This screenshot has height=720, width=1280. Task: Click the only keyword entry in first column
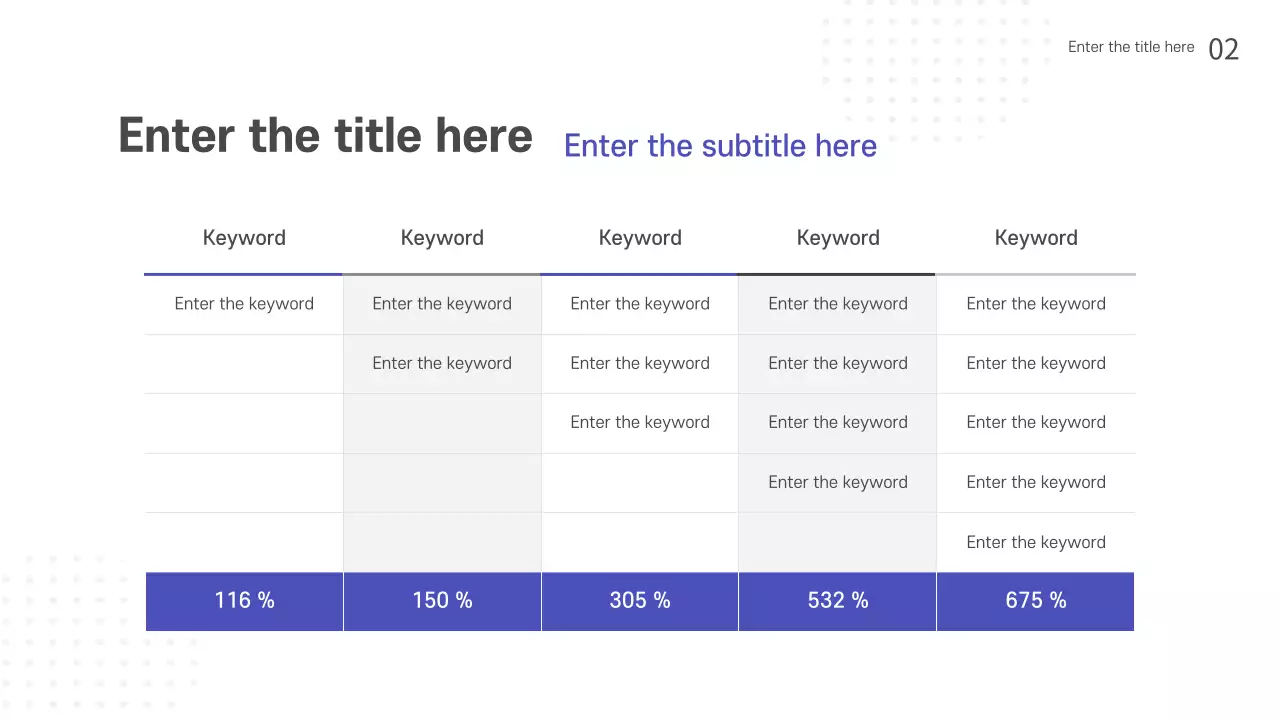[244, 304]
